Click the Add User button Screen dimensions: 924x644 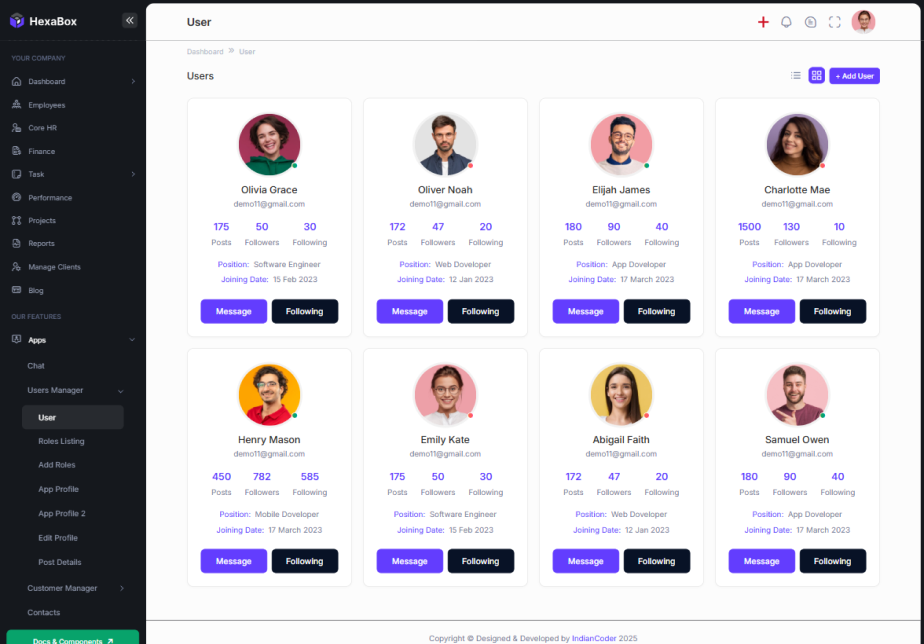(x=854, y=76)
